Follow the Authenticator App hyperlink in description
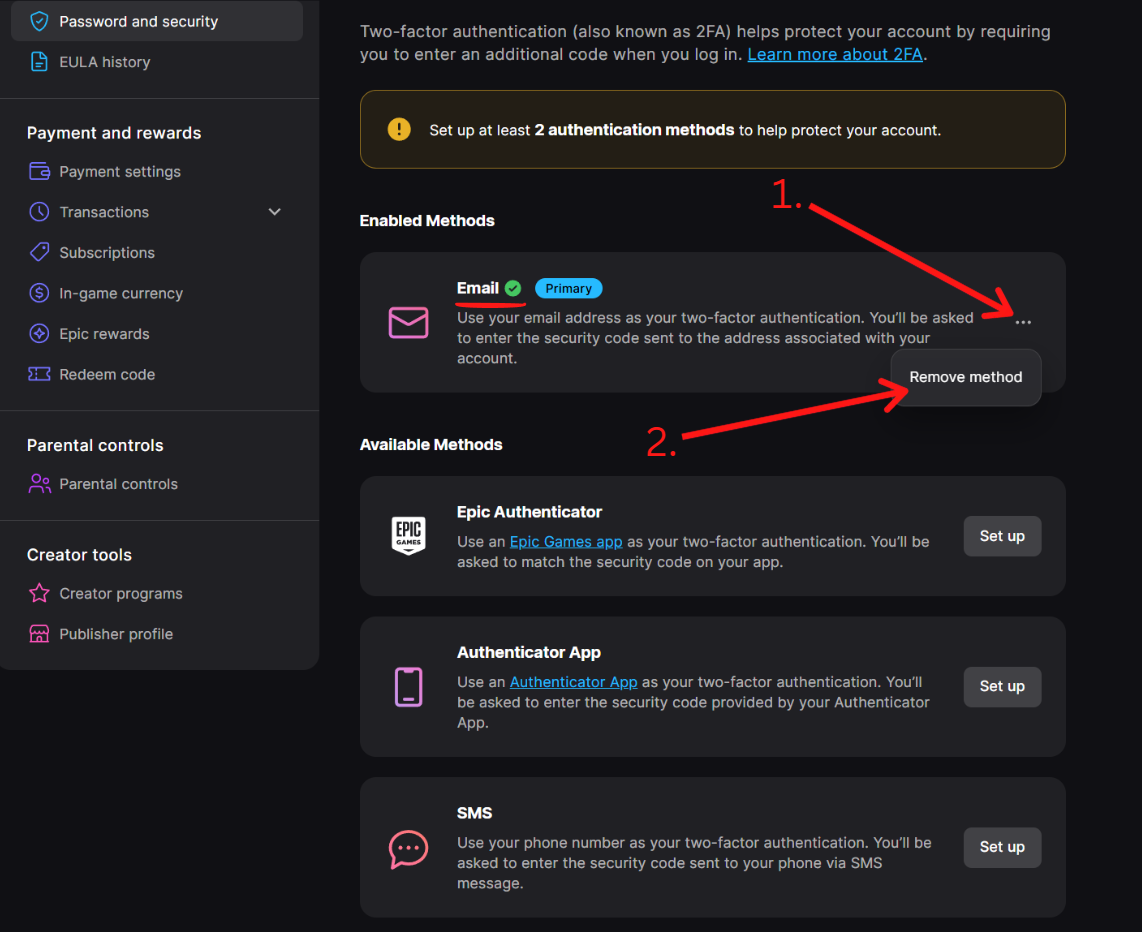Viewport: 1142px width, 932px height. pos(573,682)
